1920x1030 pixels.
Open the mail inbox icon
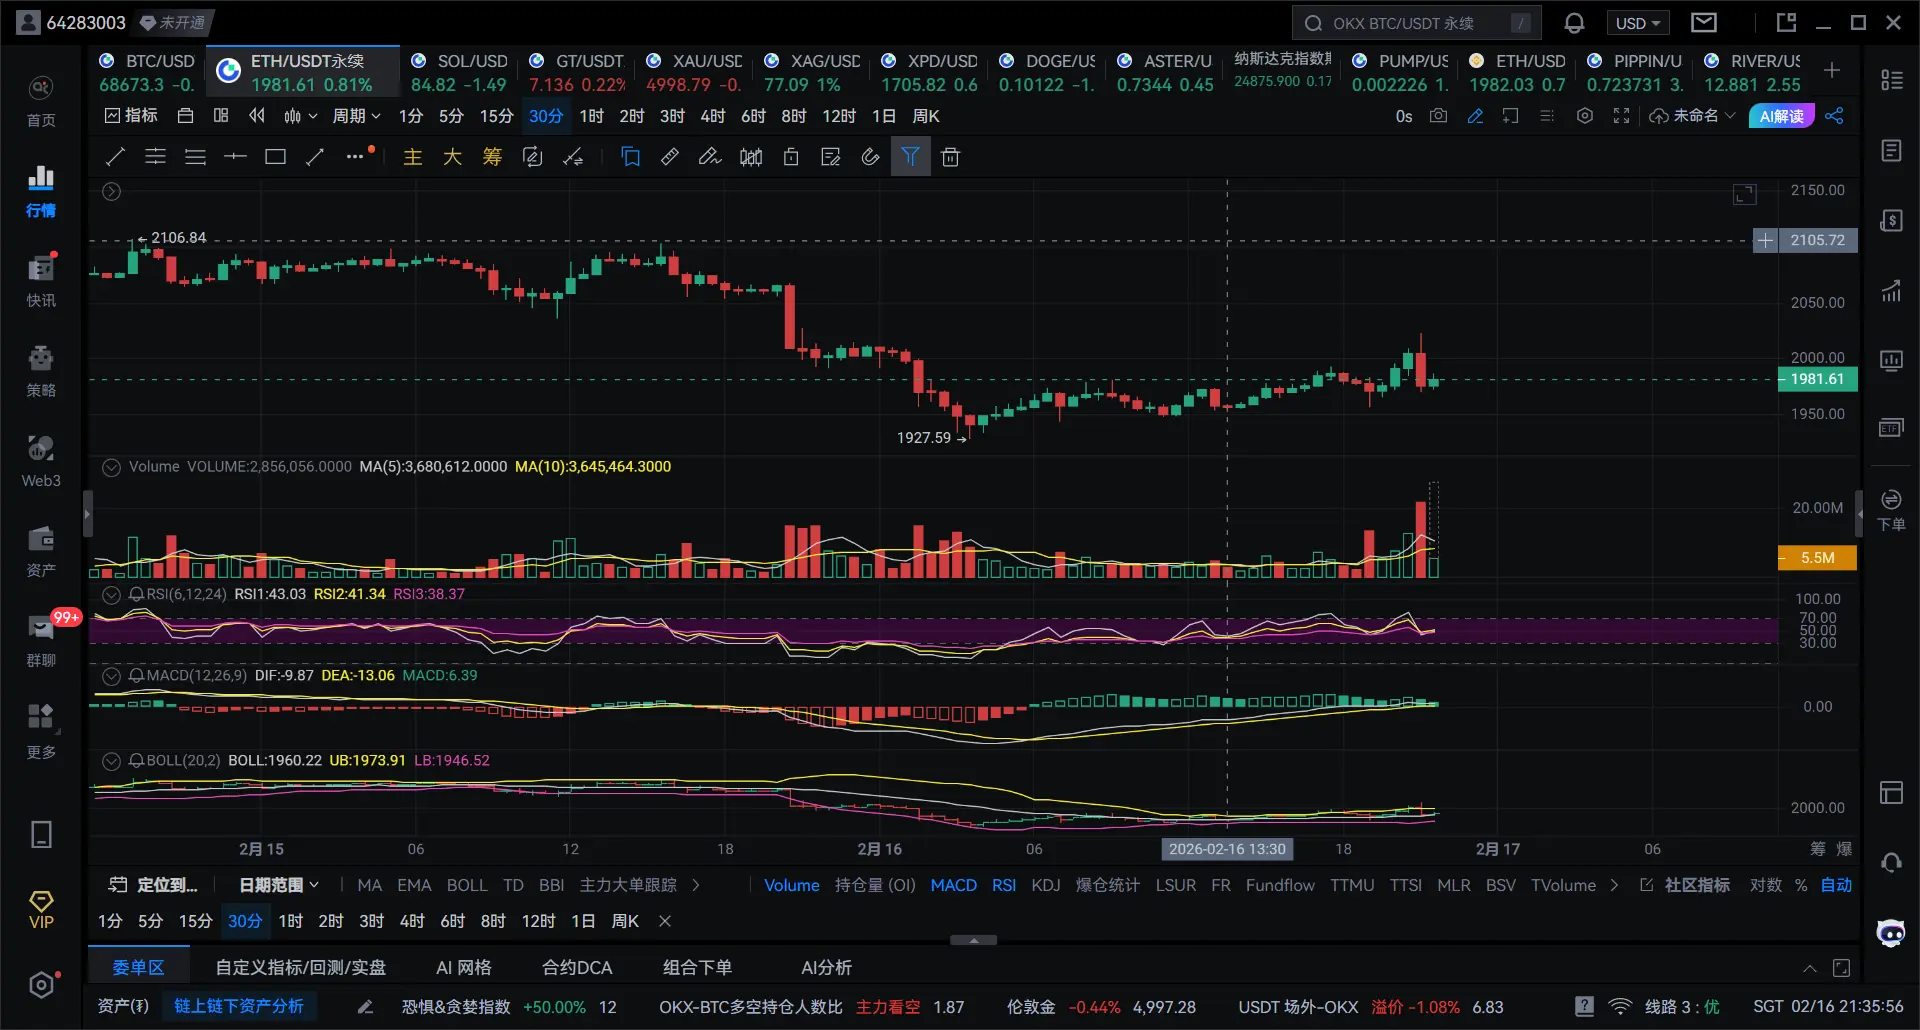coord(1704,23)
